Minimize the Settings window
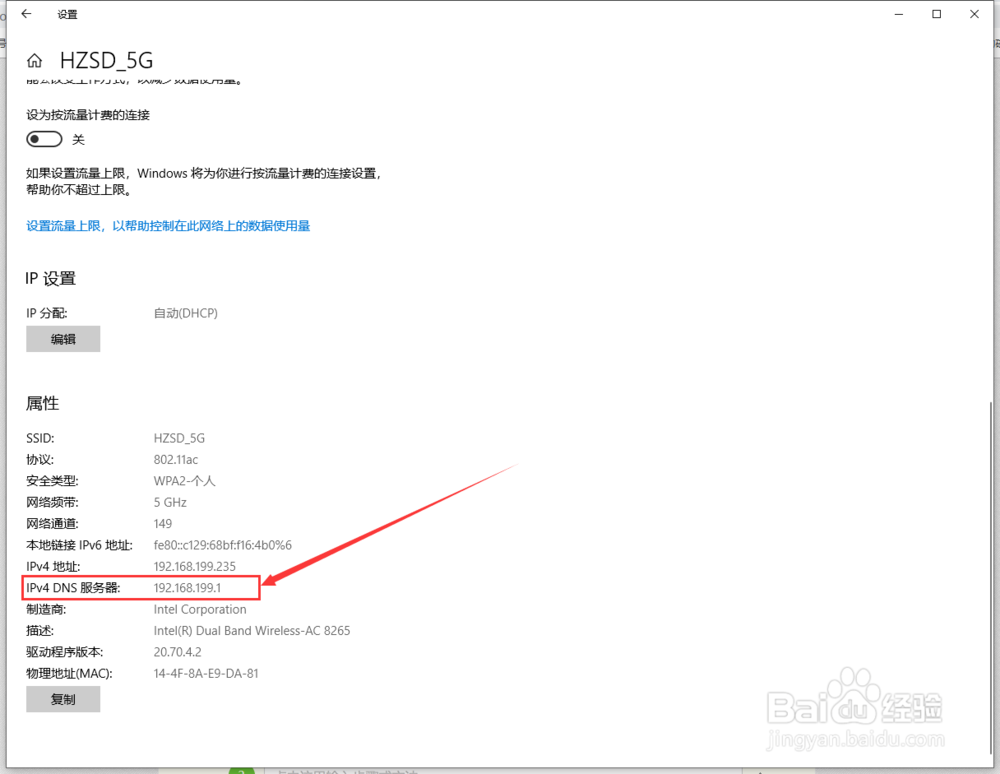This screenshot has width=1000, height=774. 899,14
